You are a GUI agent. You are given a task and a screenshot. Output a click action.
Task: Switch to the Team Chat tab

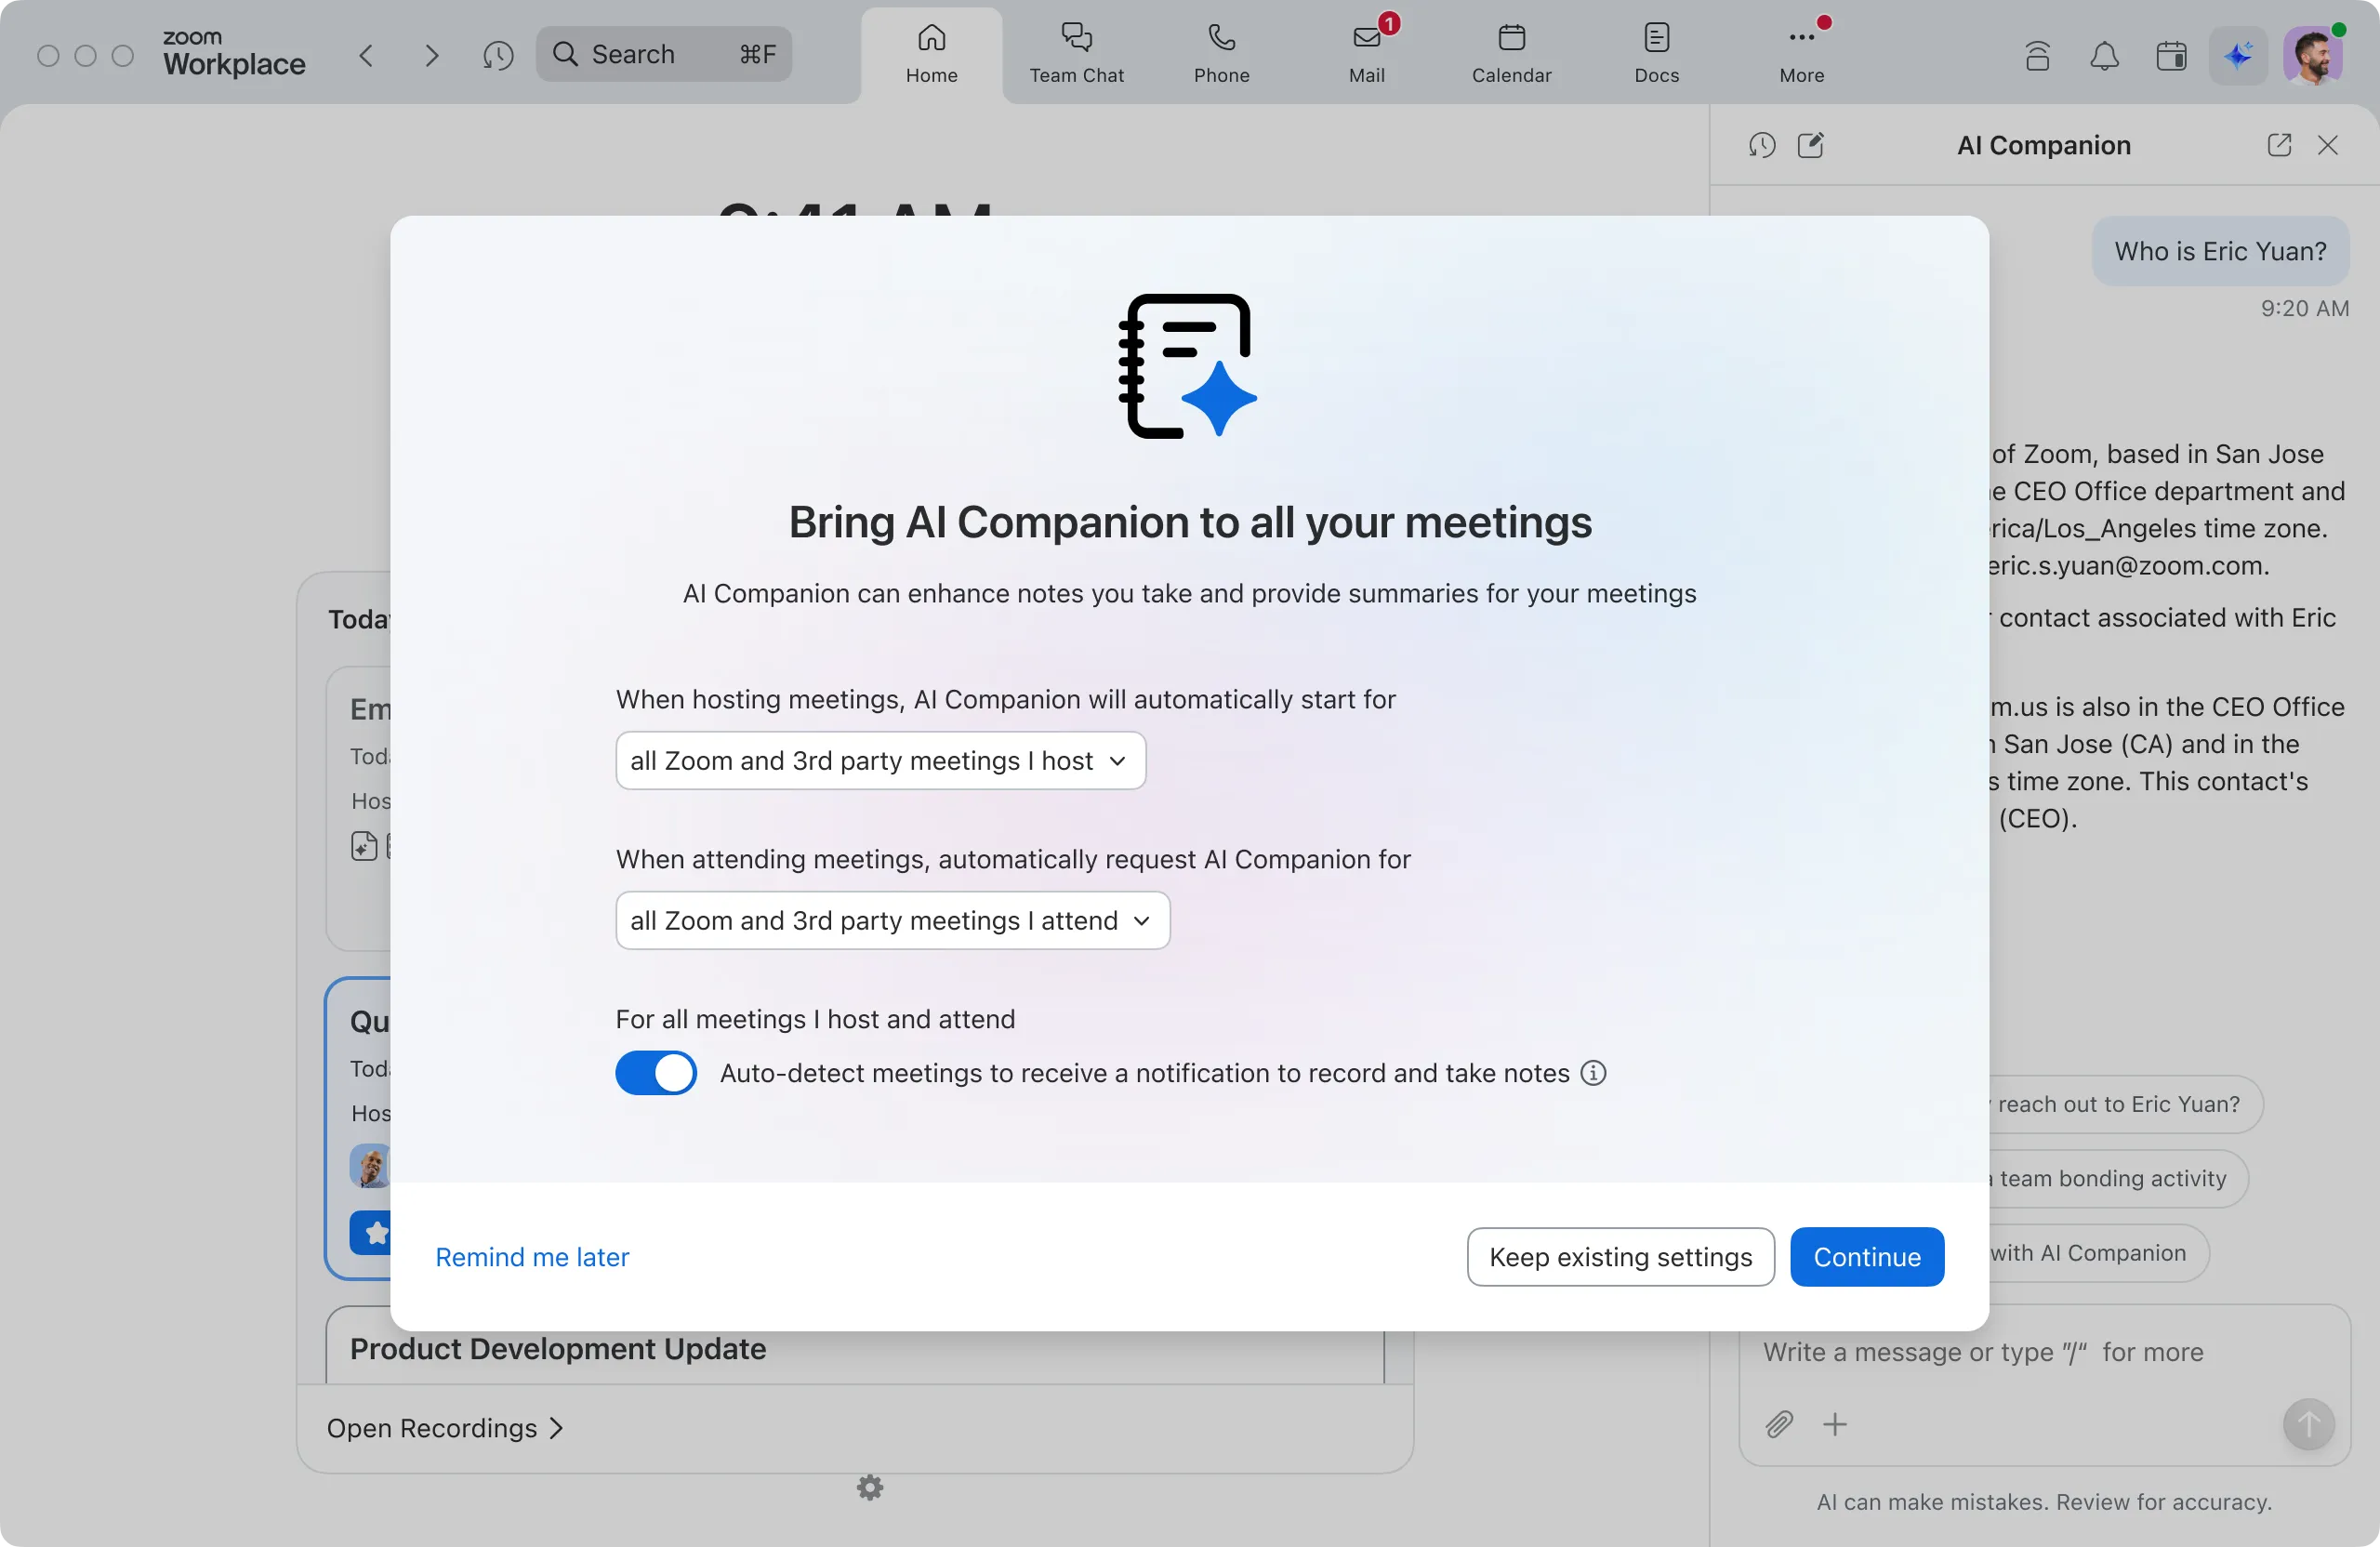coord(1076,53)
